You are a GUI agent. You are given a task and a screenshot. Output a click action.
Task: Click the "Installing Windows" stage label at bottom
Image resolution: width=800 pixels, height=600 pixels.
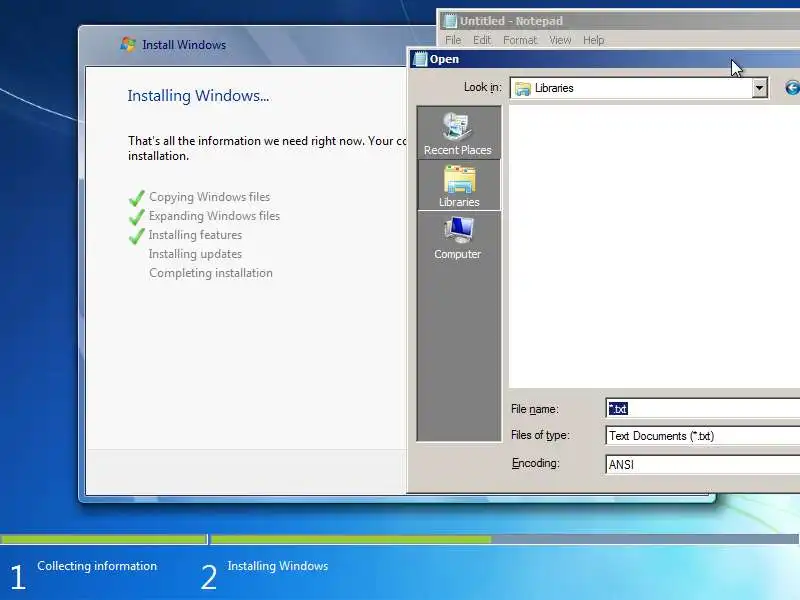tap(278, 566)
